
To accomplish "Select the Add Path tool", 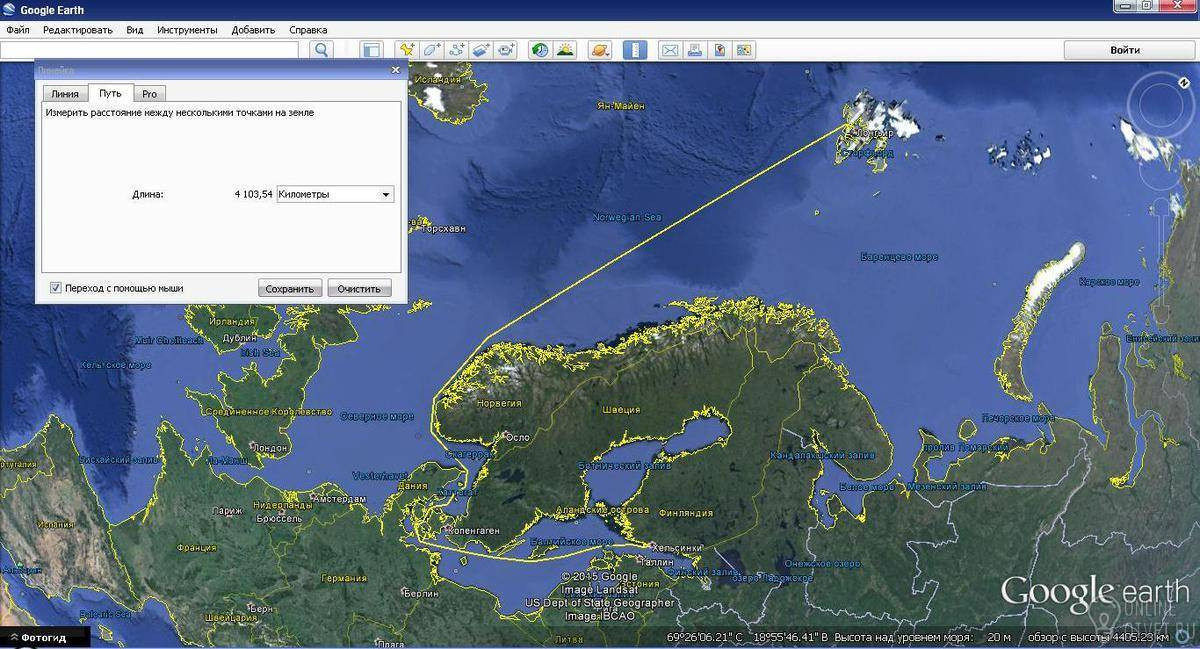I will 457,50.
